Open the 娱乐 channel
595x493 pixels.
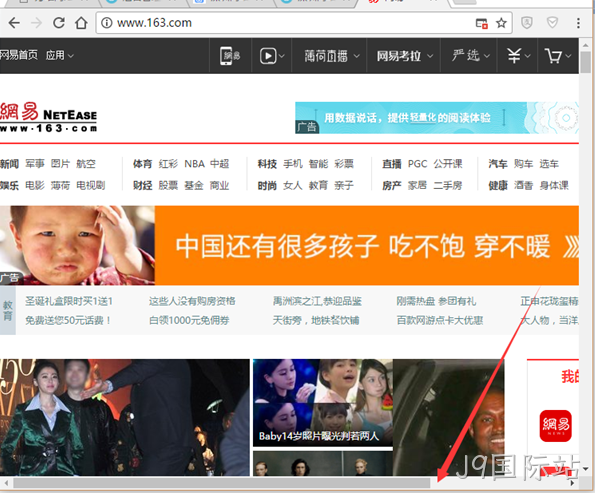coord(9,186)
